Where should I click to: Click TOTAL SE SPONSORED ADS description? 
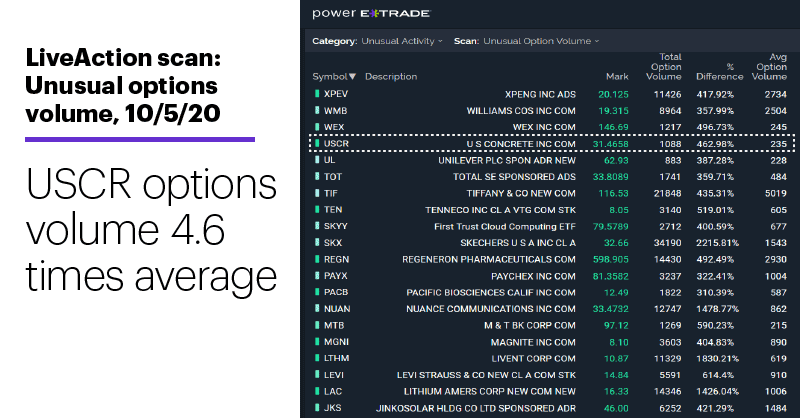514,177
